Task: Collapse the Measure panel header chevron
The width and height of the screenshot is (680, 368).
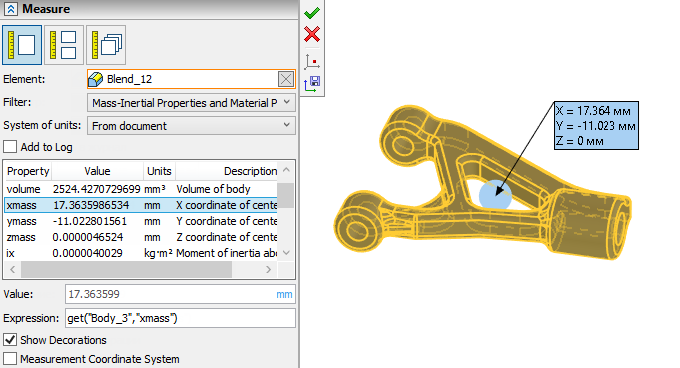Action: (11, 9)
